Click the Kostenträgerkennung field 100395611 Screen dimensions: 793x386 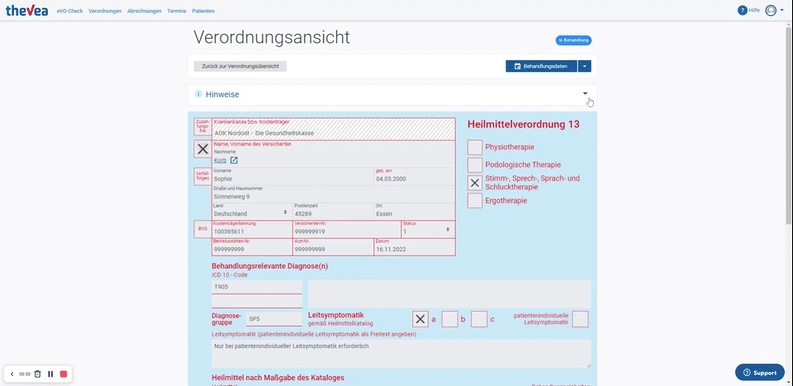click(252, 229)
